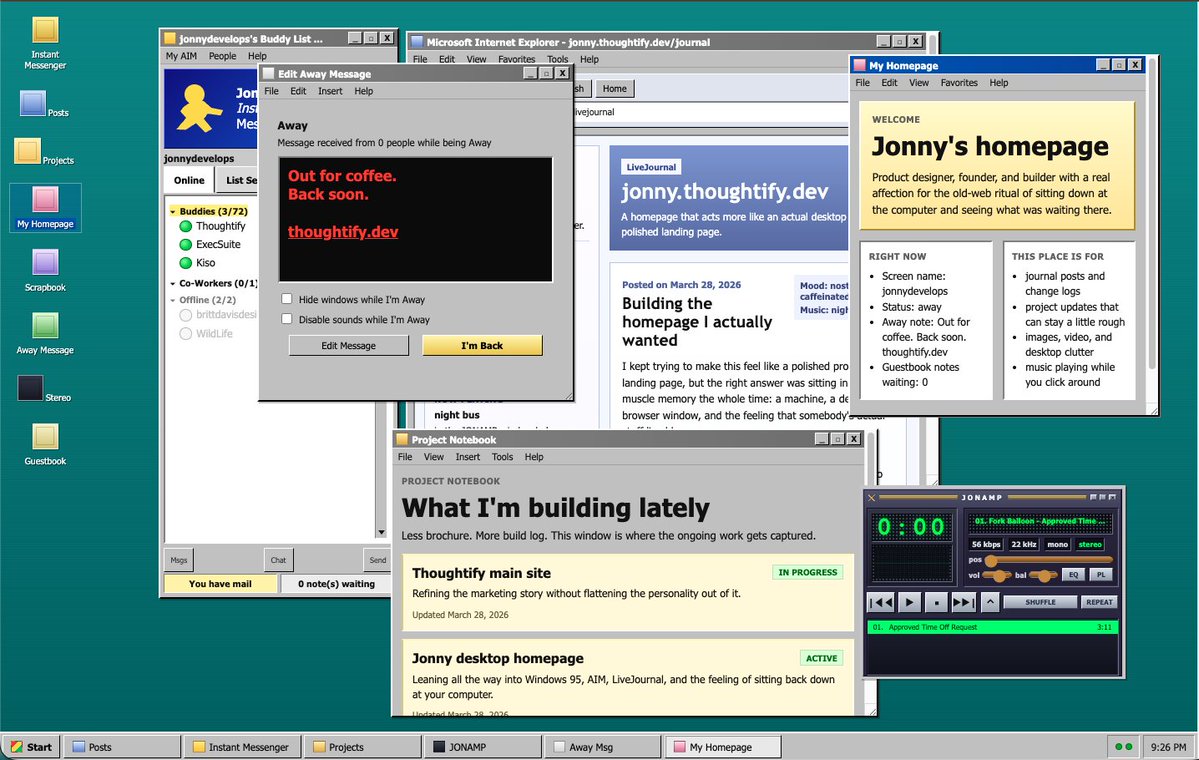Image resolution: width=1199 pixels, height=760 pixels.
Task: Adjust the pos slider in JONAMP
Action: [x=1050, y=560]
